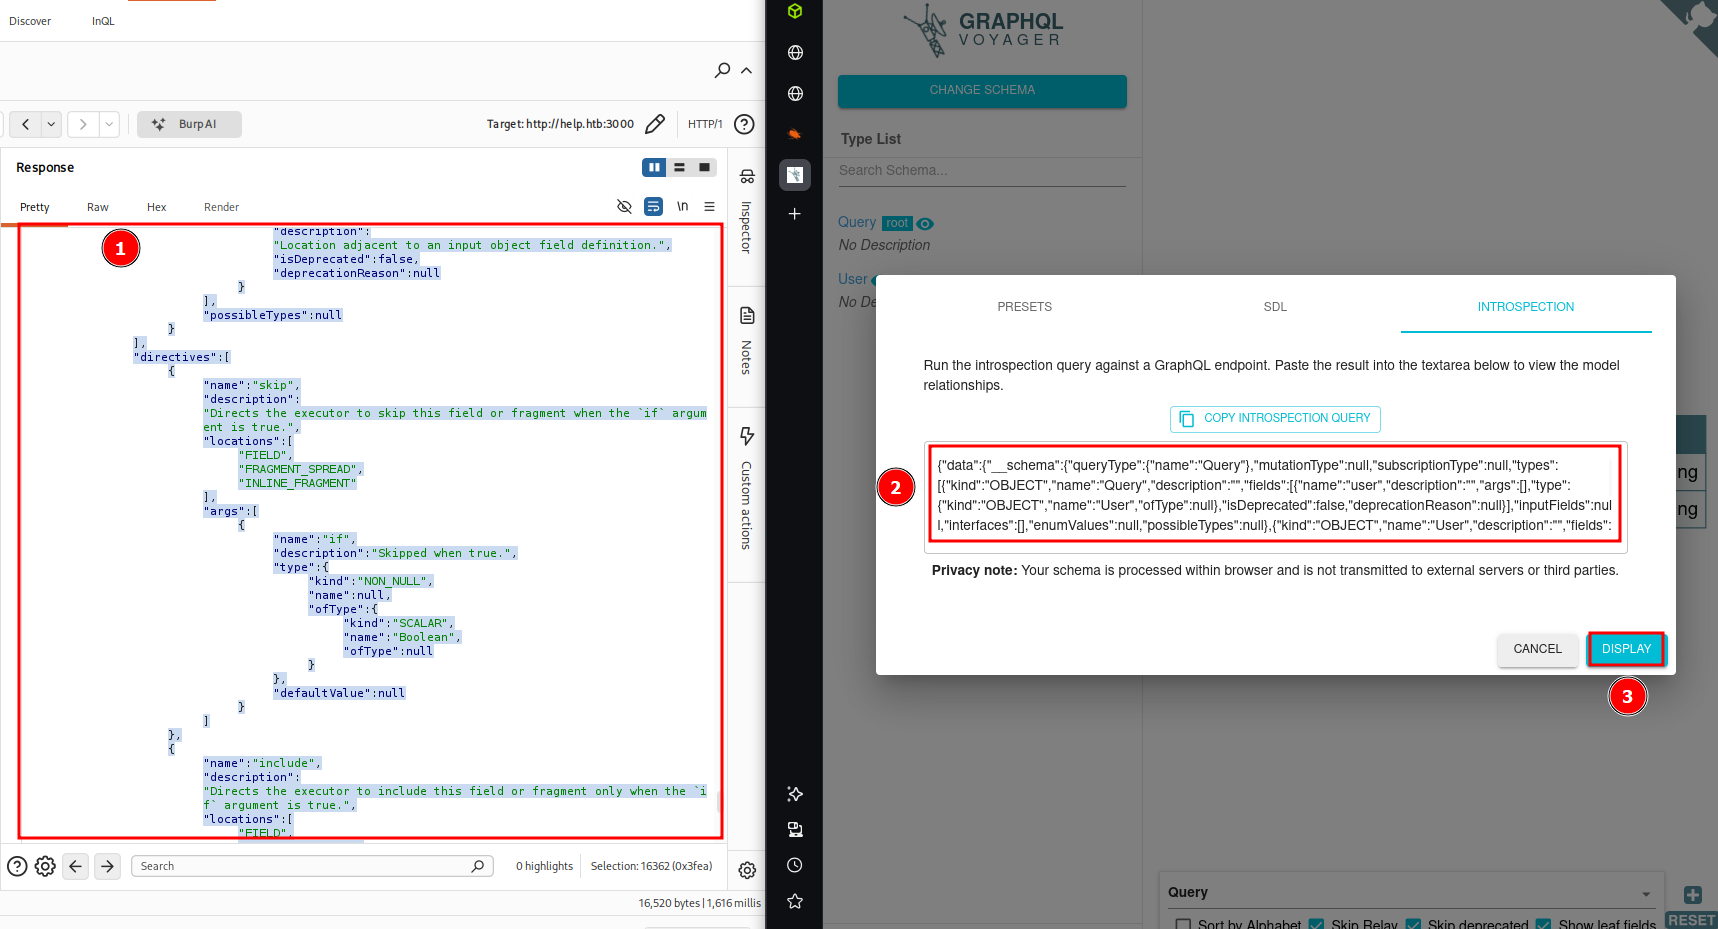The width and height of the screenshot is (1718, 929).
Task: Open search help question mark icon
Action: pos(17,866)
